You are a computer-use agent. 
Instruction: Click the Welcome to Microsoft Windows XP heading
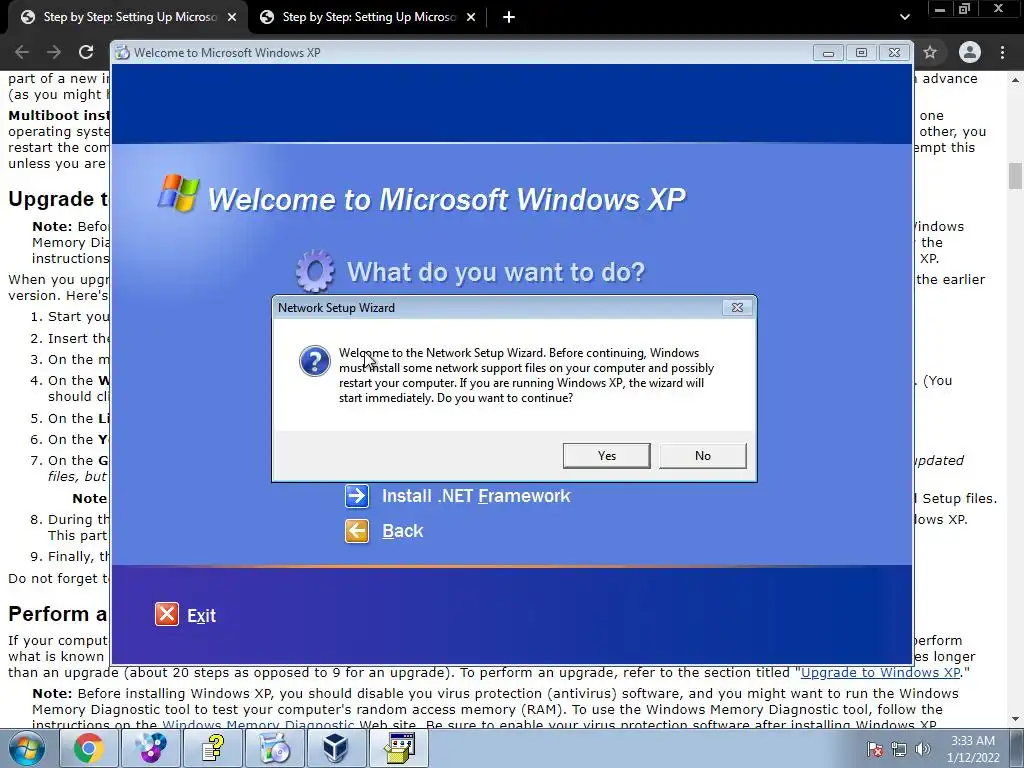tap(447, 199)
